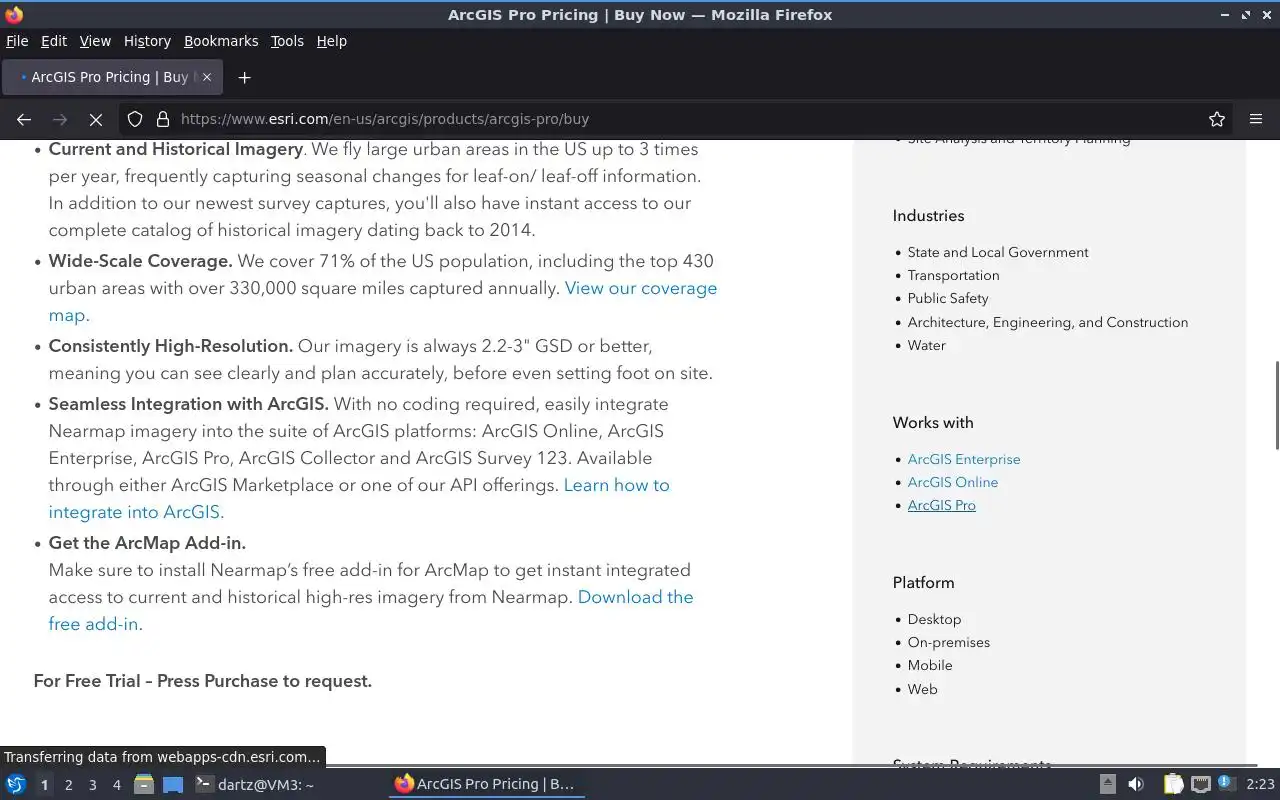
Task: Click the 'On-premises' platform item
Action: point(949,642)
